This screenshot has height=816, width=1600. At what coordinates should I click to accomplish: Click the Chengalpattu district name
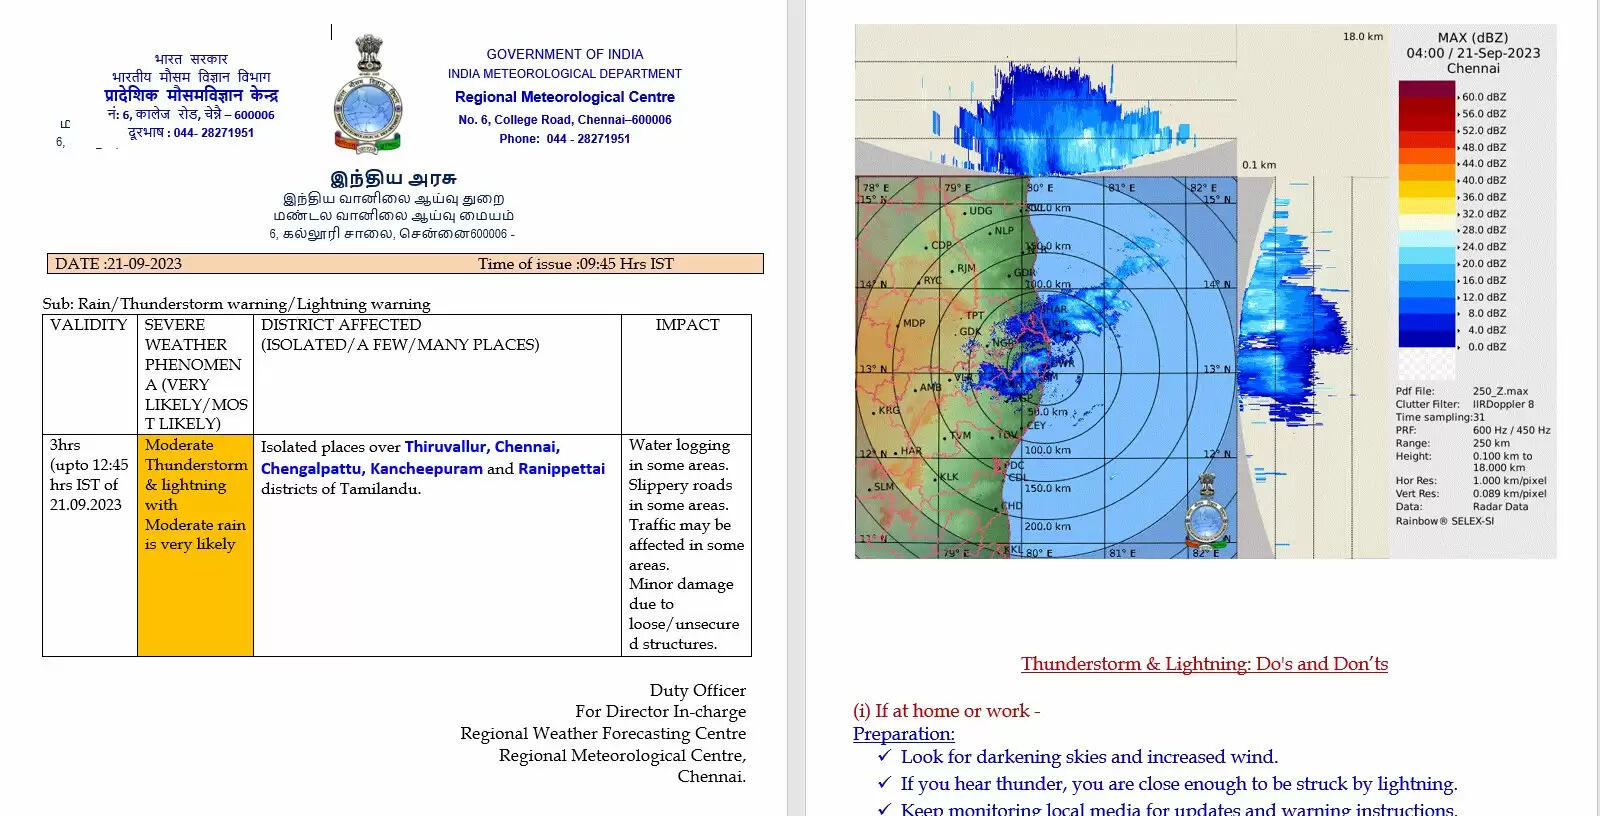point(311,469)
